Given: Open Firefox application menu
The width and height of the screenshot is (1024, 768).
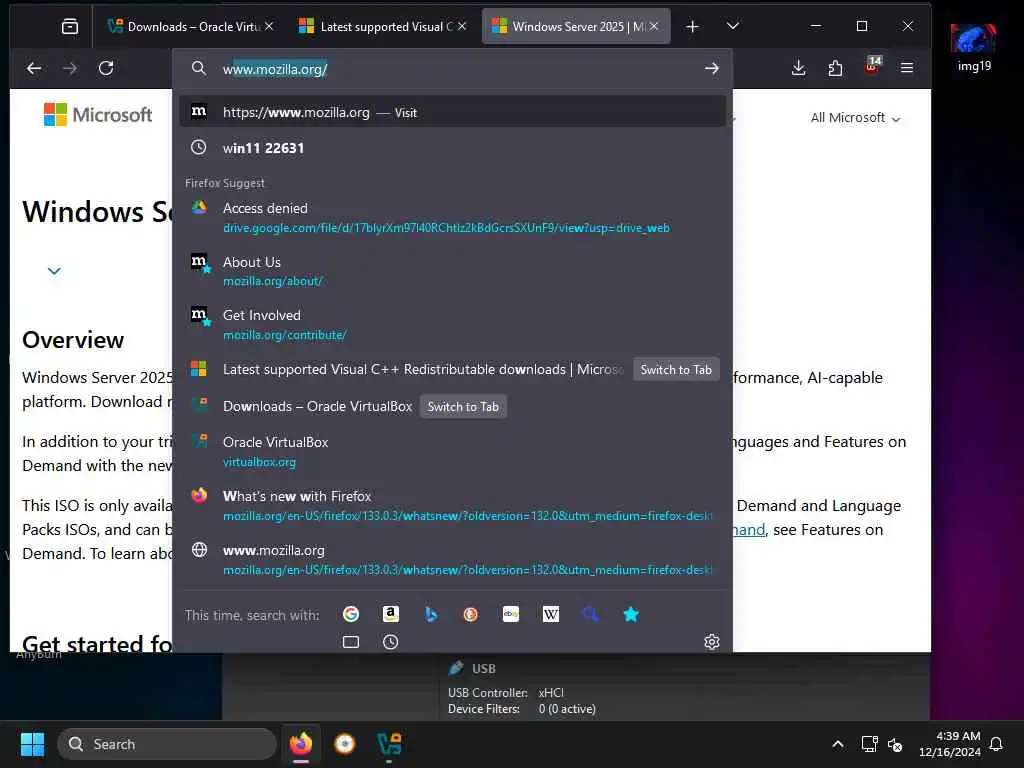Looking at the screenshot, I should (906, 68).
